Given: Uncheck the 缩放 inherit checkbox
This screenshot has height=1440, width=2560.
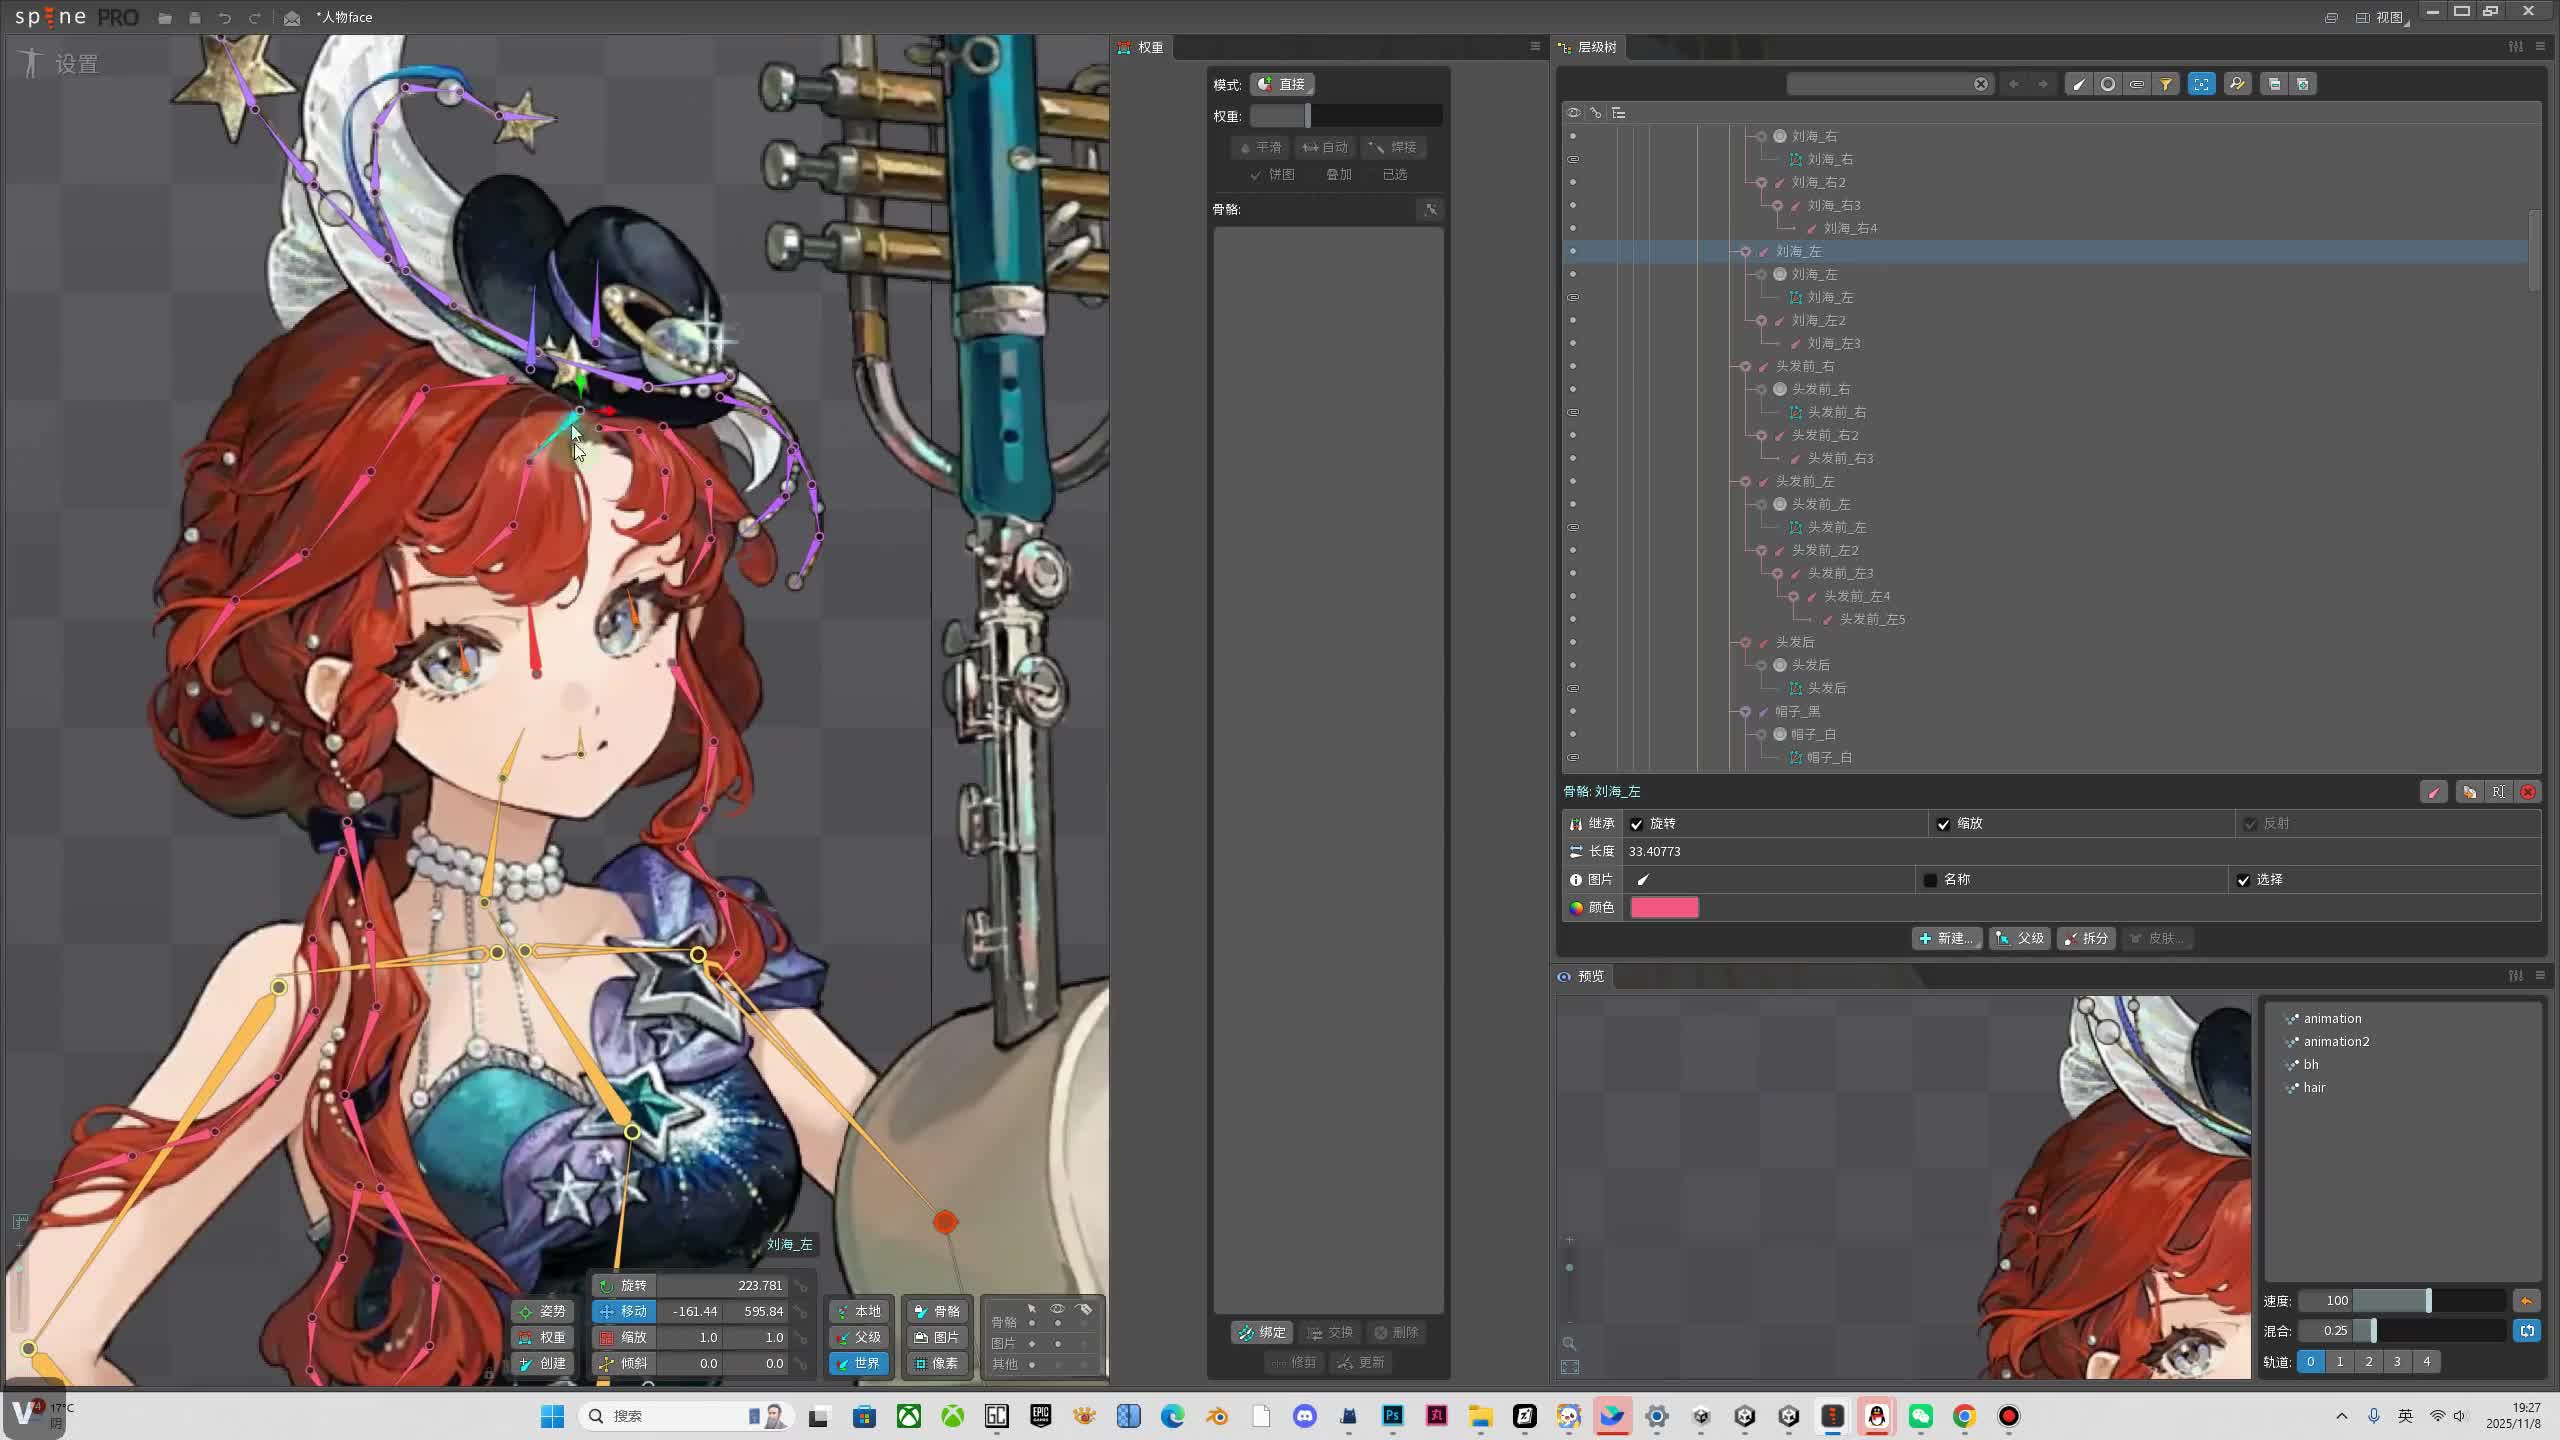Looking at the screenshot, I should point(1943,824).
